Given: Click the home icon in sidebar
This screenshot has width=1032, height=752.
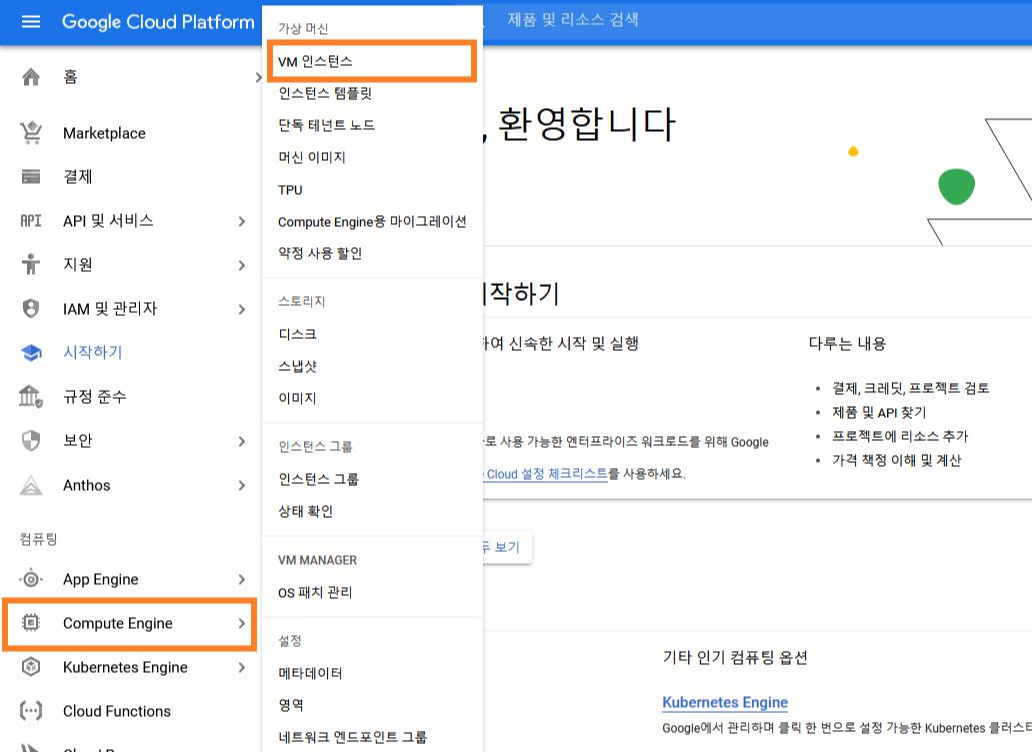Looking at the screenshot, I should 31,77.
